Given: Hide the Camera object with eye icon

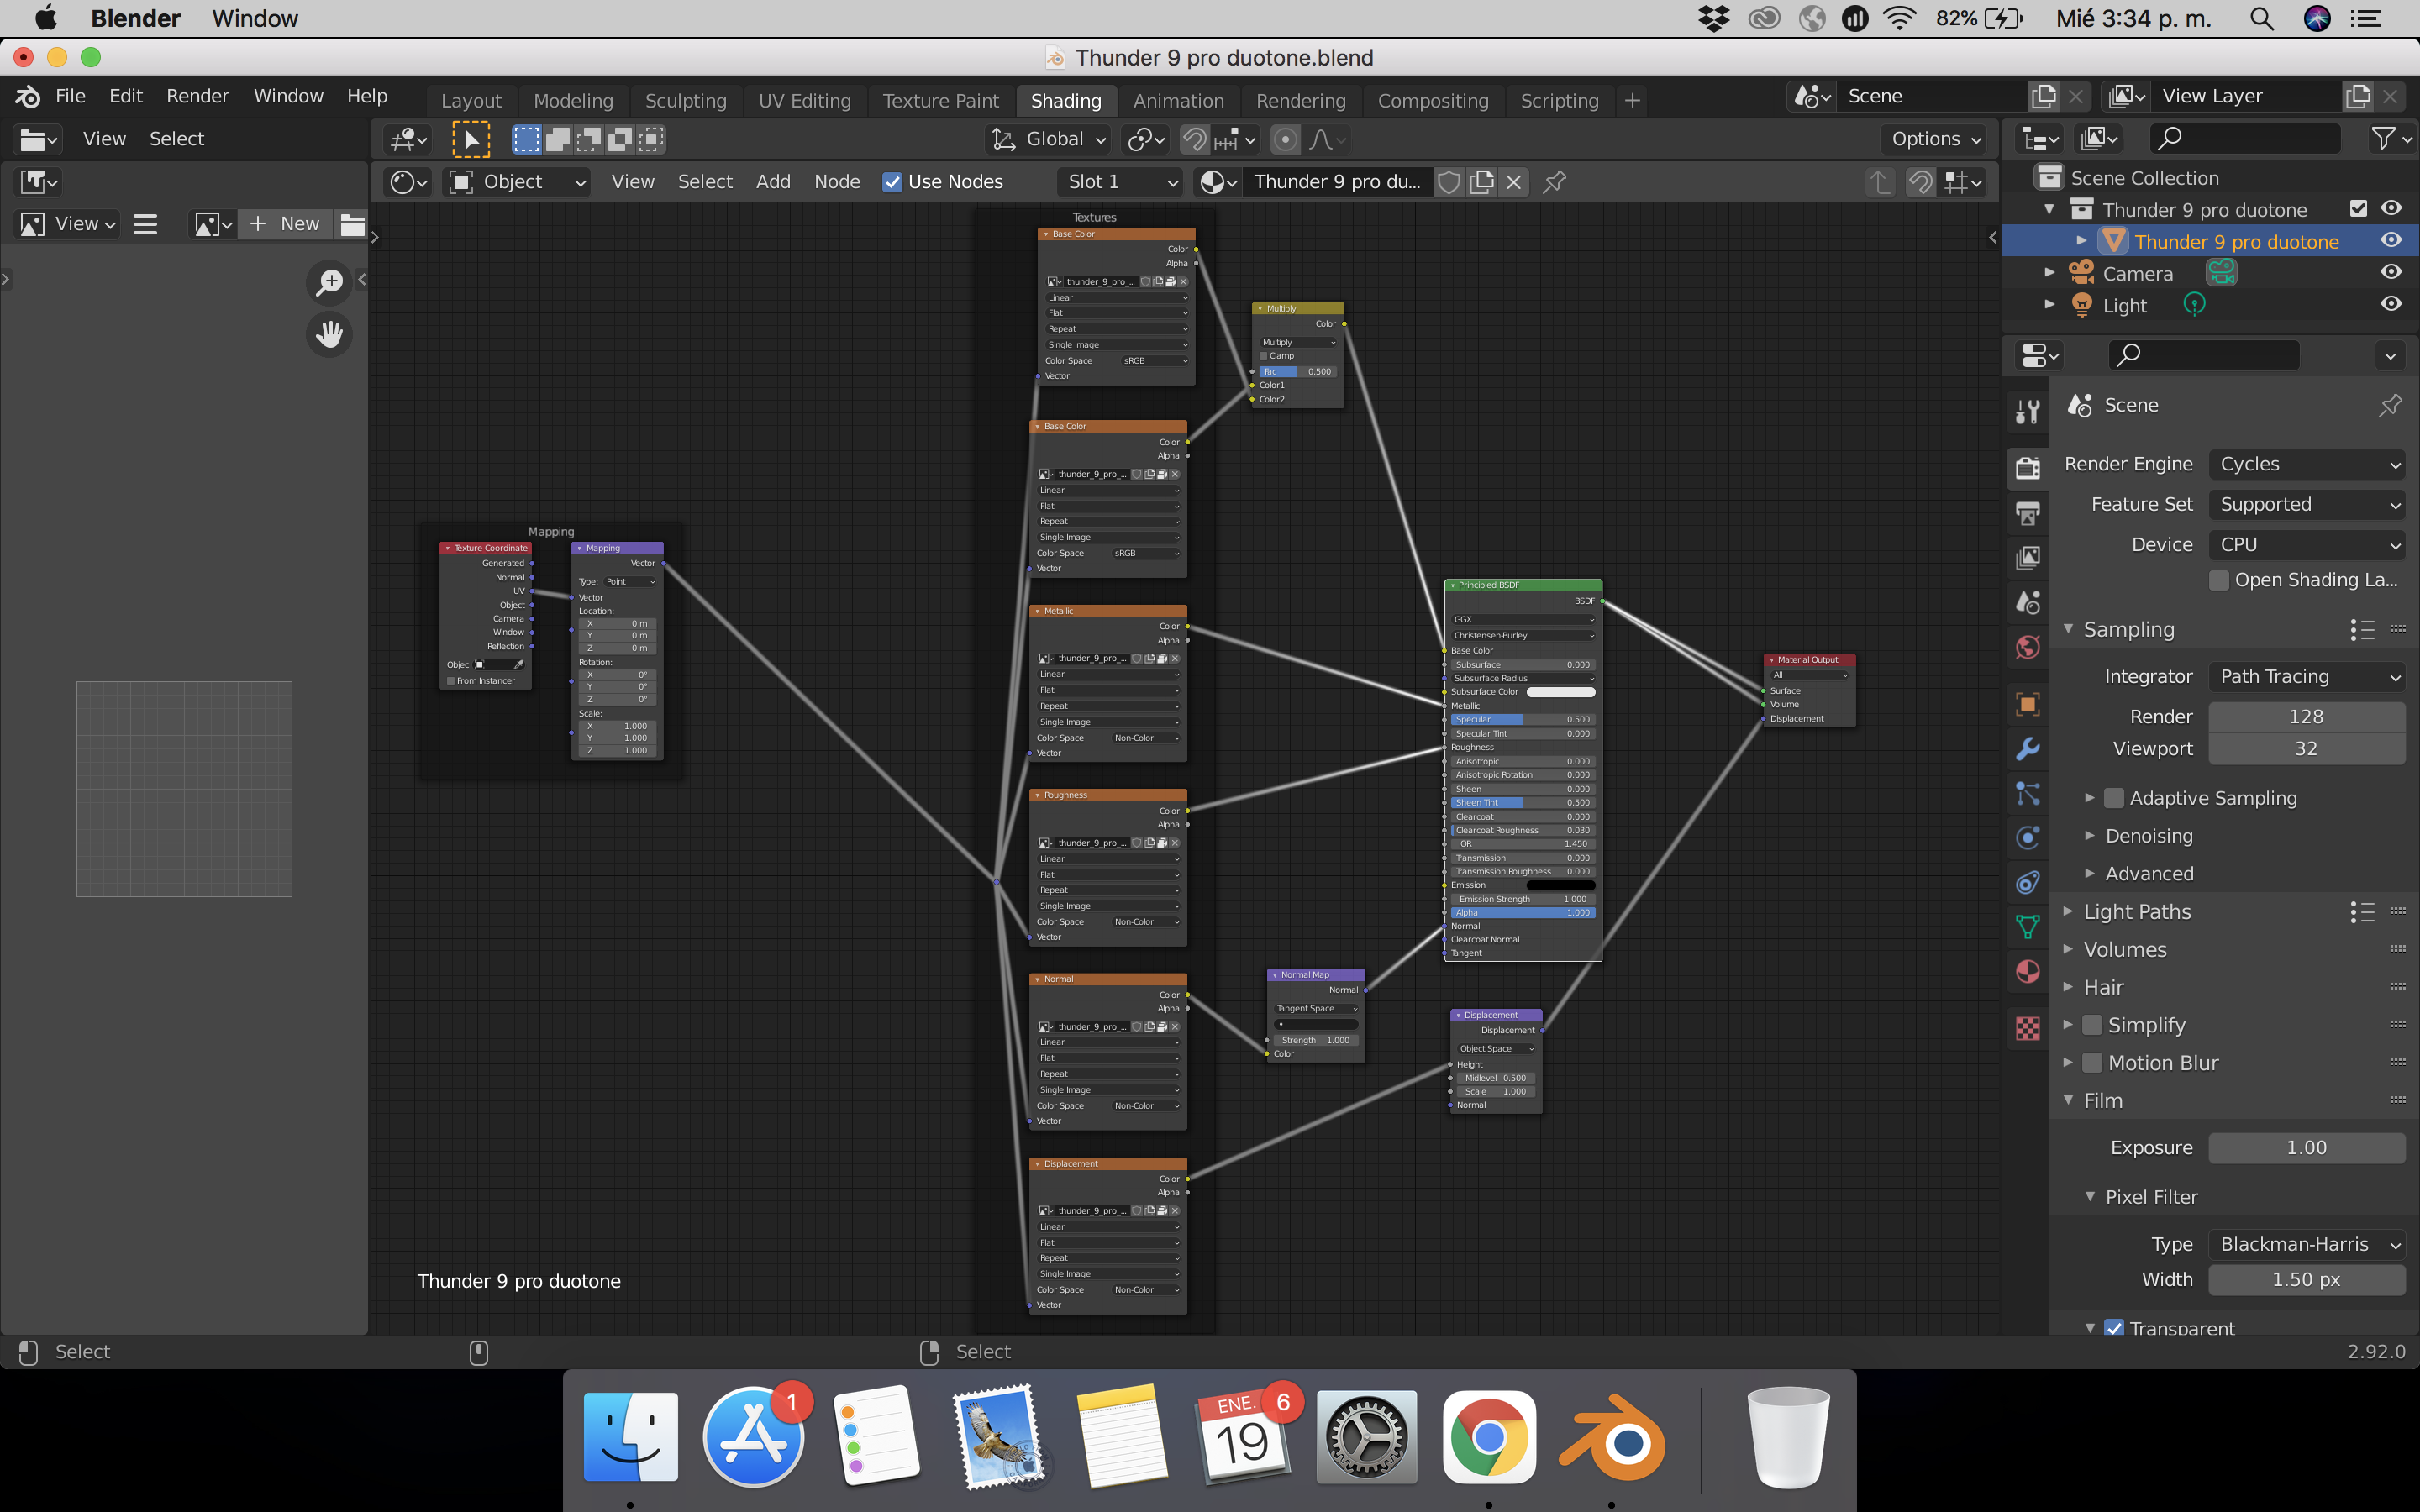Looking at the screenshot, I should click(x=2391, y=272).
